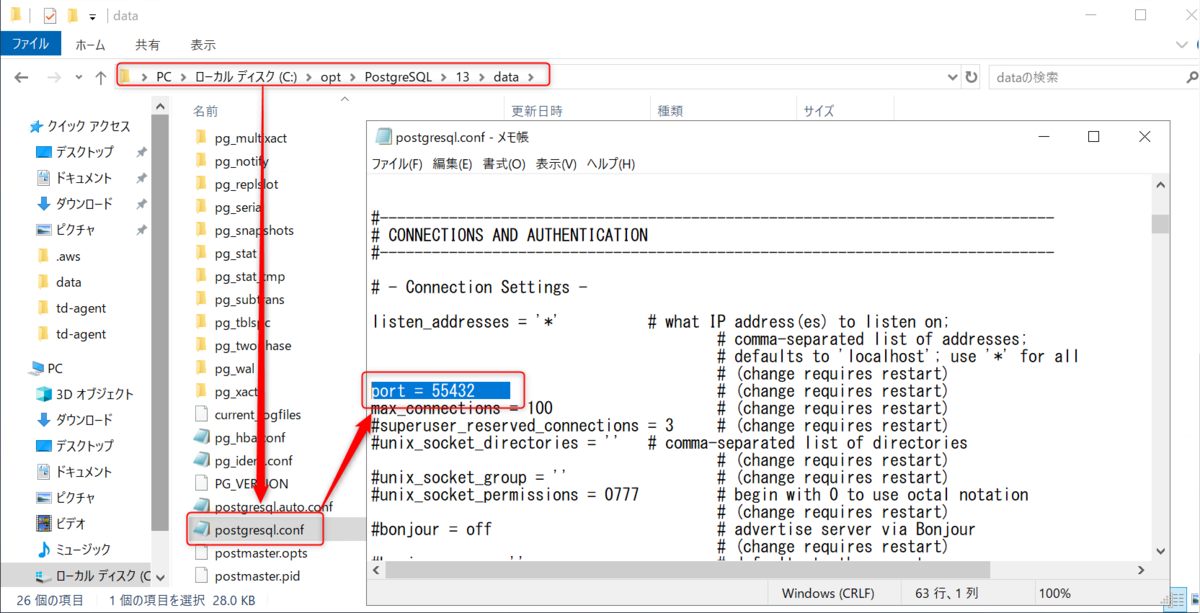This screenshot has height=613, width=1200.
Task: Sort files by 種類 column header
Action: 669,111
